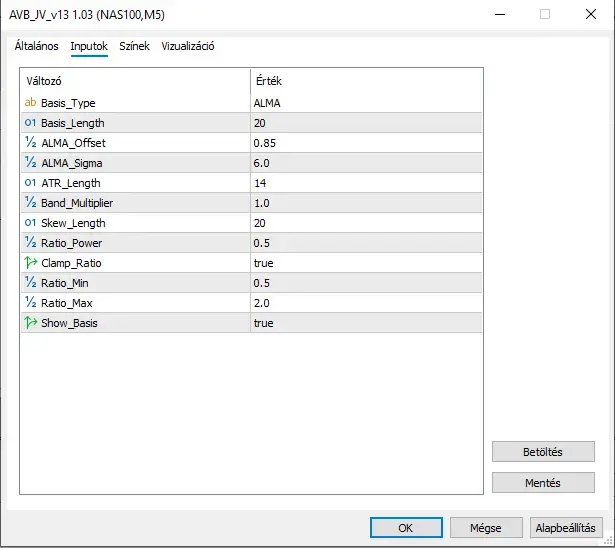Switch to the Általános tab

pos(36,46)
